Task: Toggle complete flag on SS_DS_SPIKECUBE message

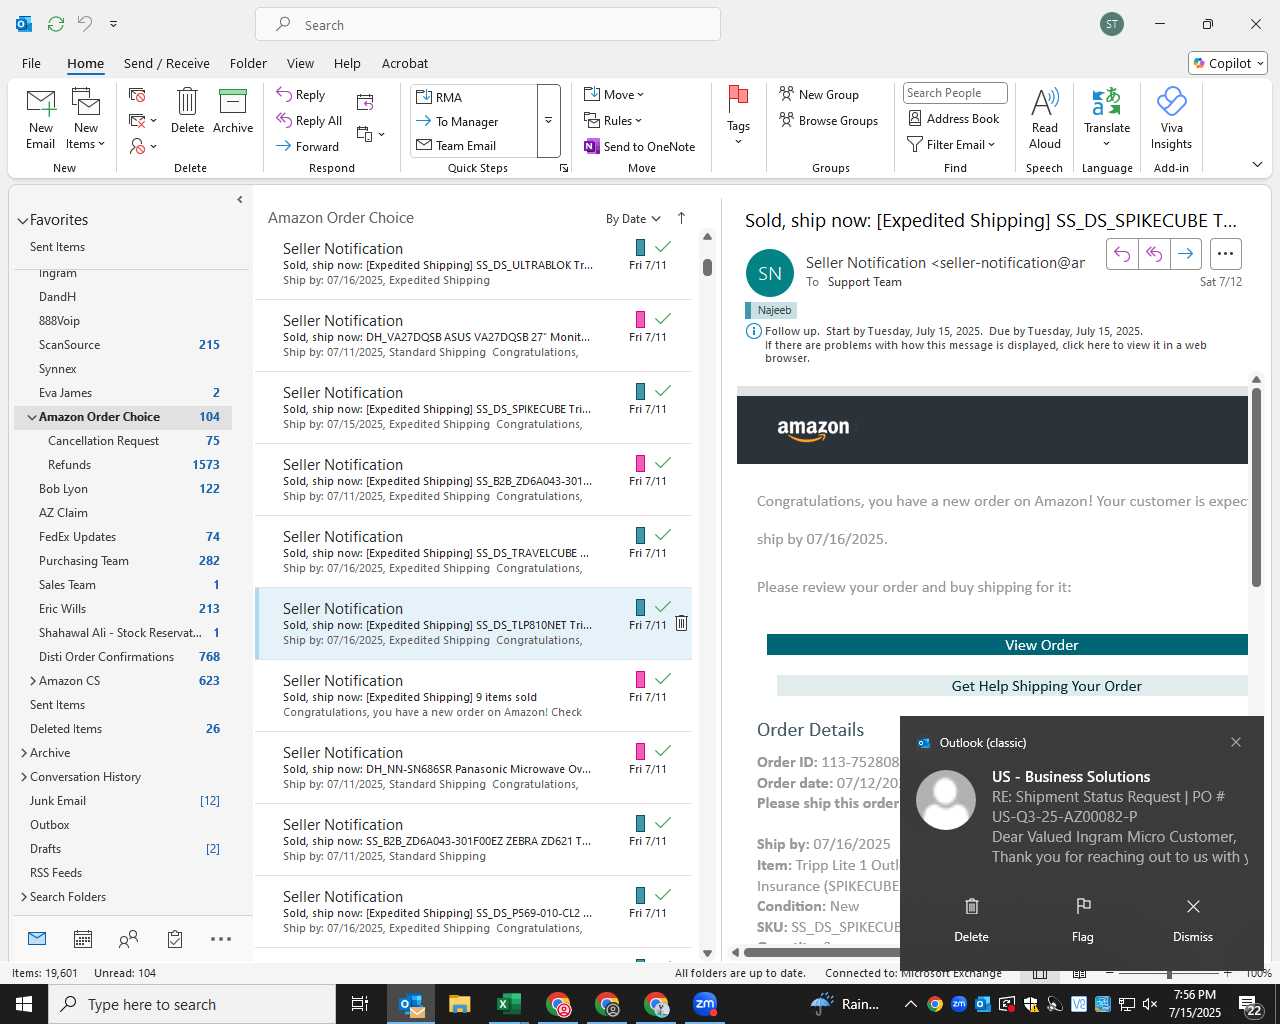Action: tap(663, 390)
